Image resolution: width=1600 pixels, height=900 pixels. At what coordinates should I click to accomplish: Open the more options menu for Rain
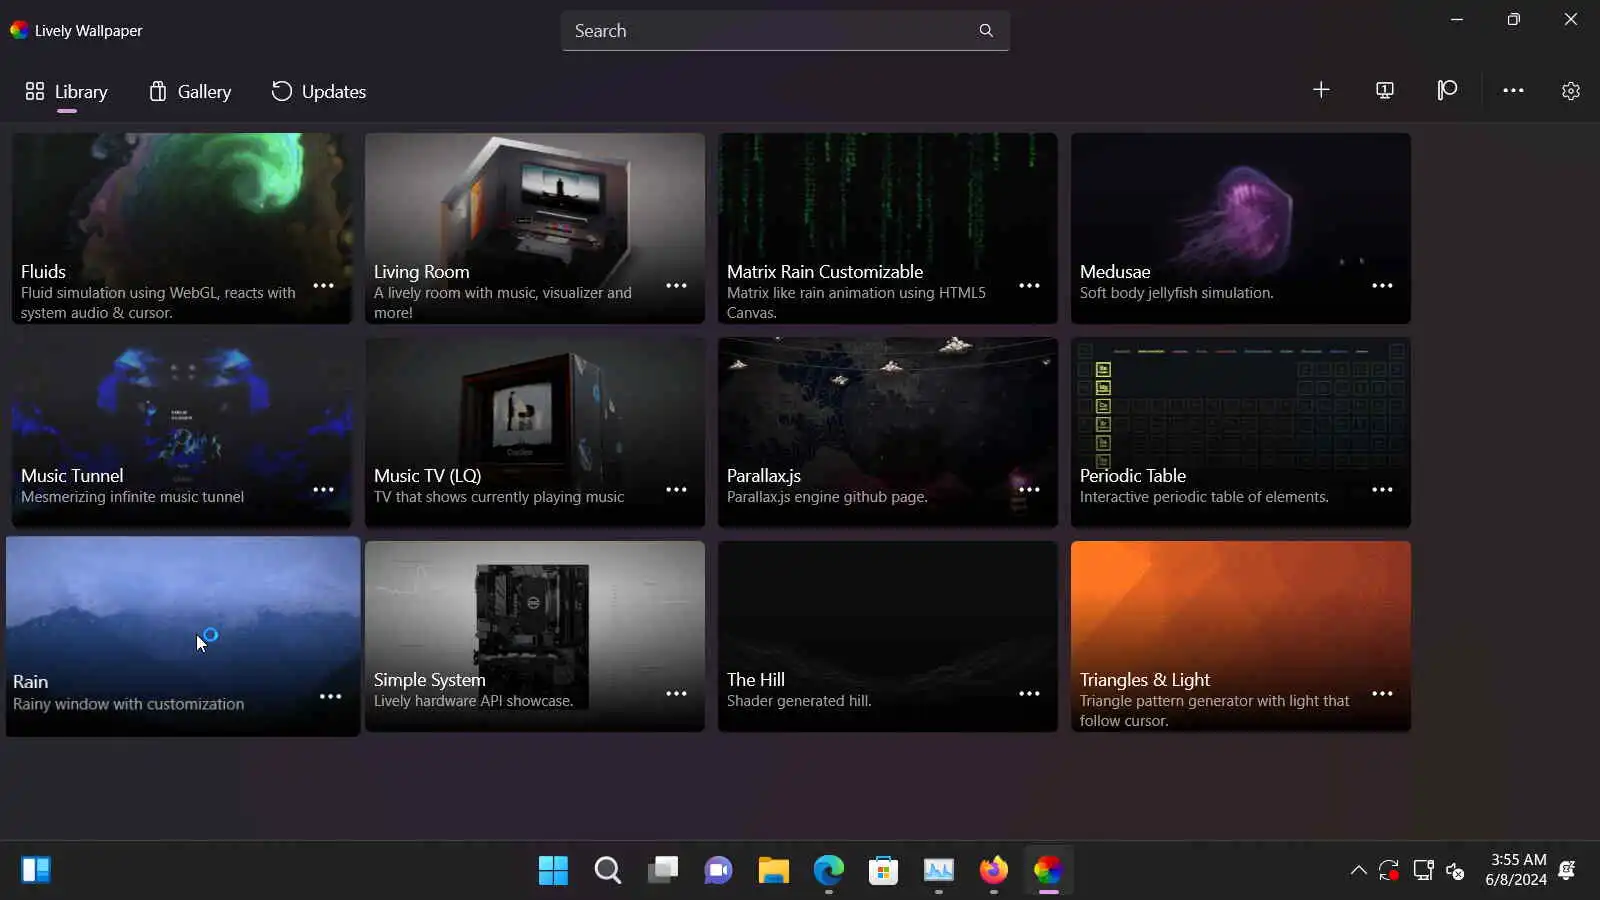click(x=330, y=697)
